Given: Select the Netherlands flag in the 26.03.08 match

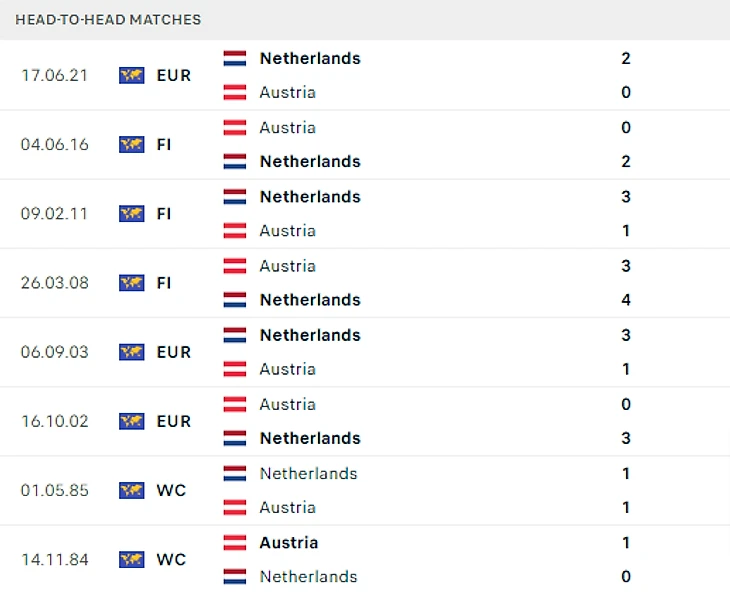Looking at the screenshot, I should [235, 300].
